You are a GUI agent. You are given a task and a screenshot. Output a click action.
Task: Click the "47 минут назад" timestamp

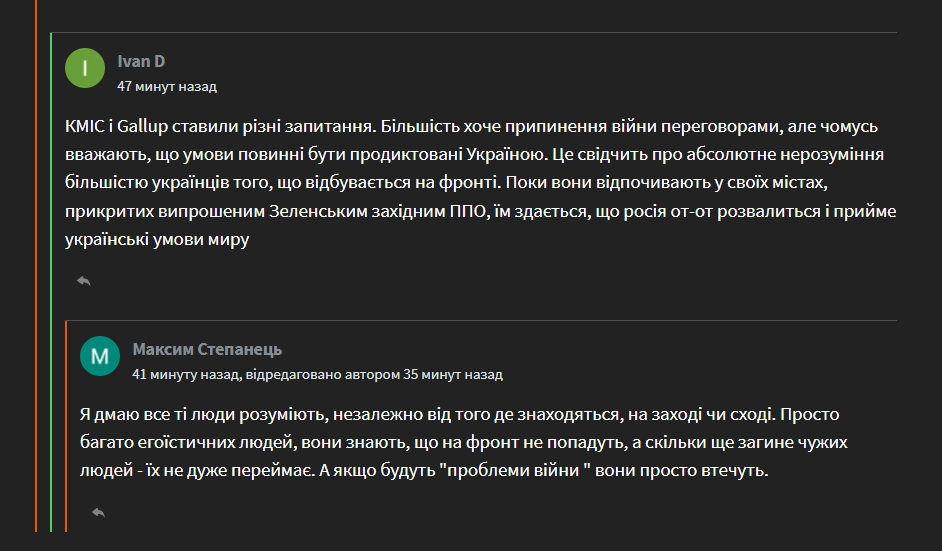(167, 87)
